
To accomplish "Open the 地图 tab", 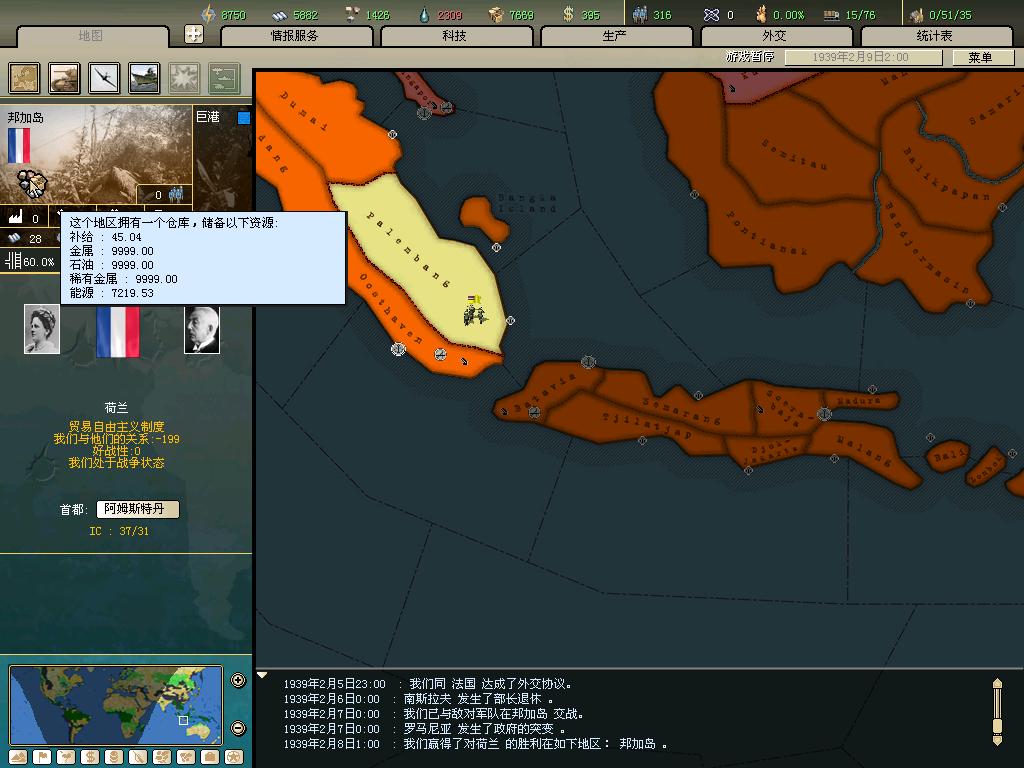I will point(91,36).
